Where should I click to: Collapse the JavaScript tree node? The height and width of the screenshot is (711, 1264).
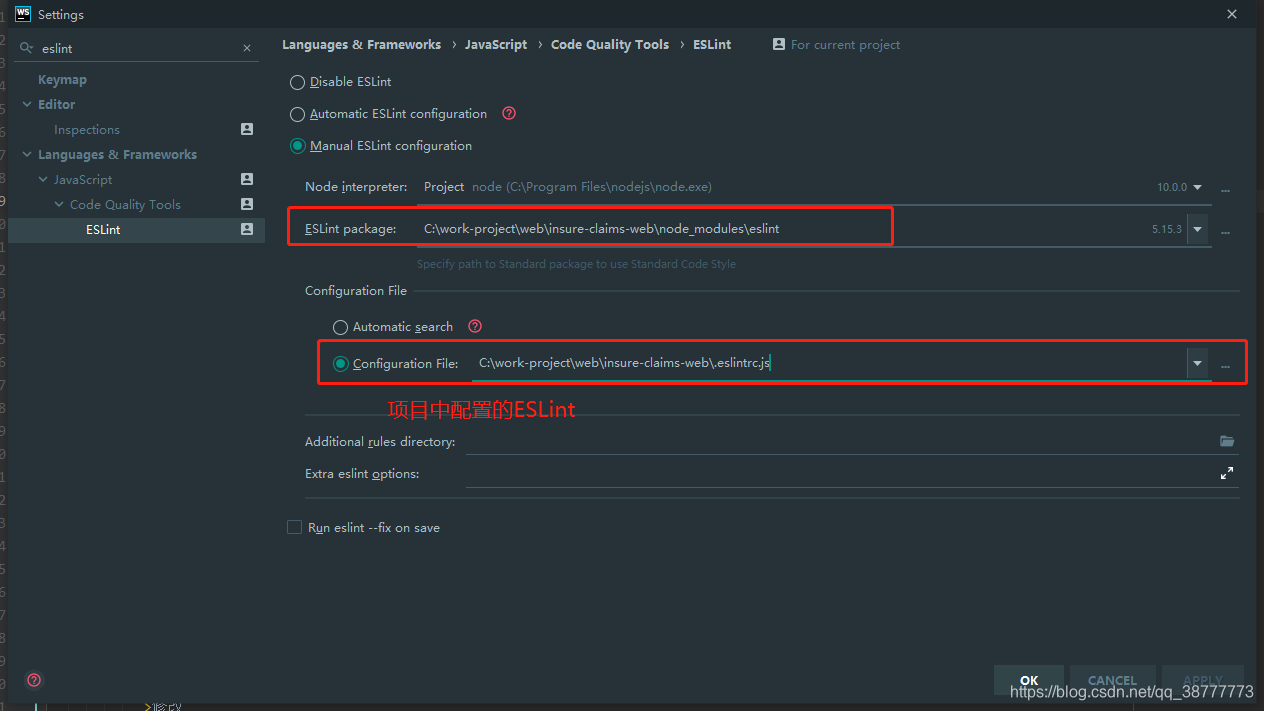pyautogui.click(x=43, y=179)
